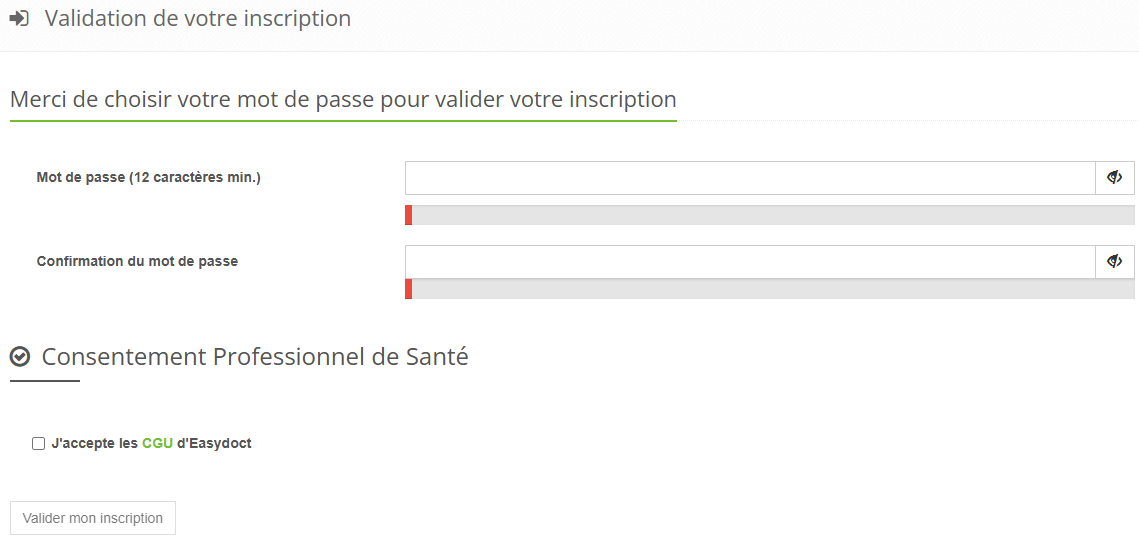1139x540 pixels.
Task: Click the confirmation password strength bar
Action: [770, 289]
